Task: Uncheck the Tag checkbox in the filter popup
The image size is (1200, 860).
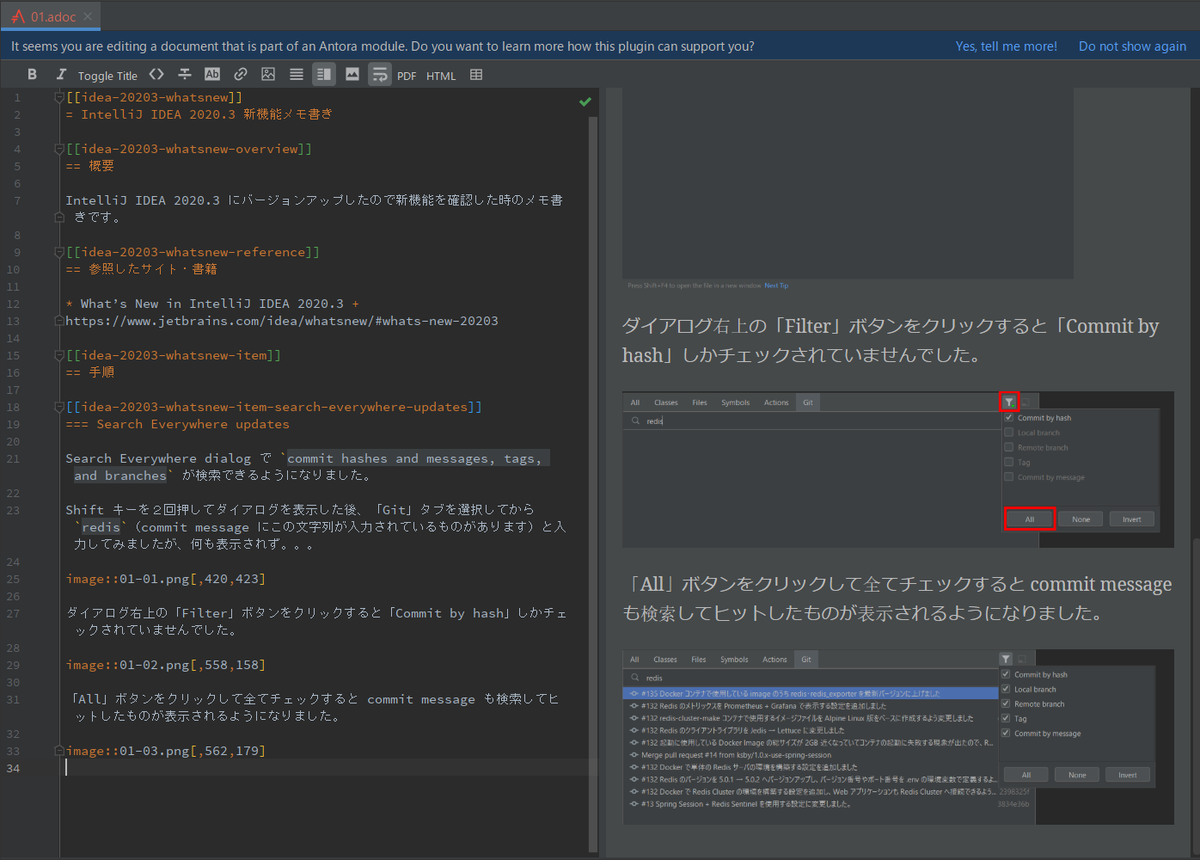Action: click(x=1009, y=462)
